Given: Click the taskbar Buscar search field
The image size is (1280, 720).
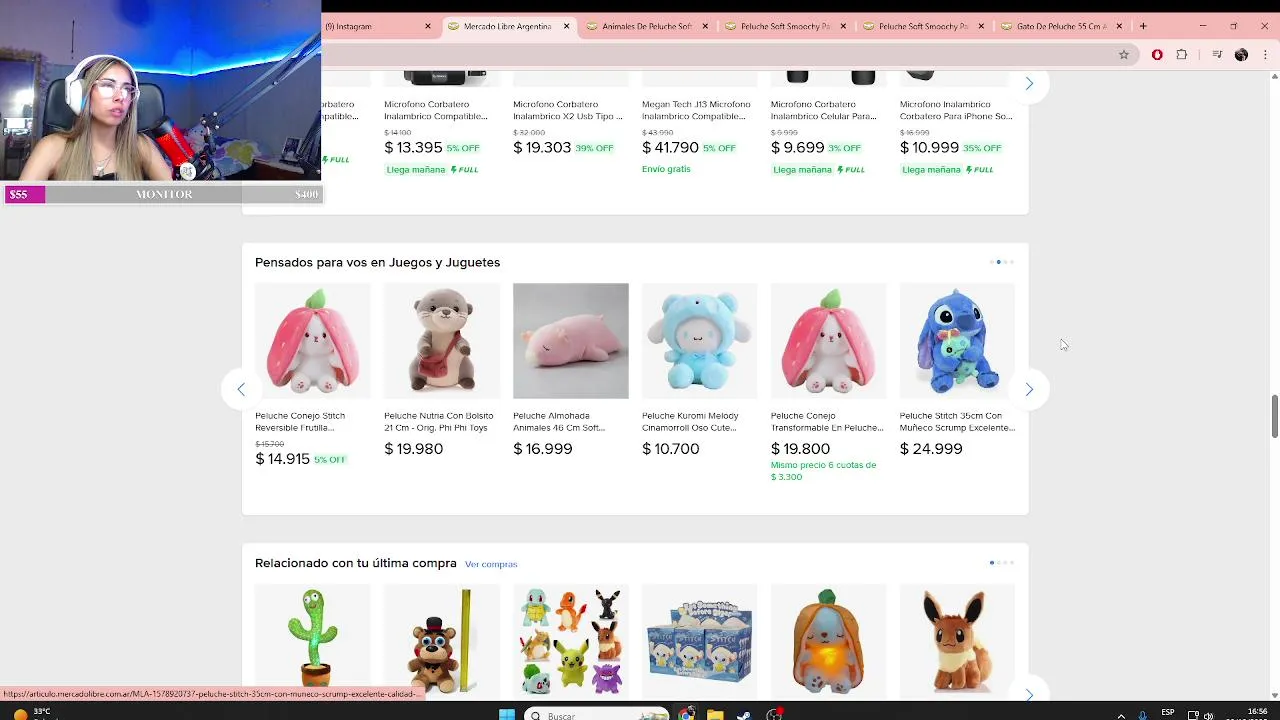Looking at the screenshot, I should pos(595,714).
